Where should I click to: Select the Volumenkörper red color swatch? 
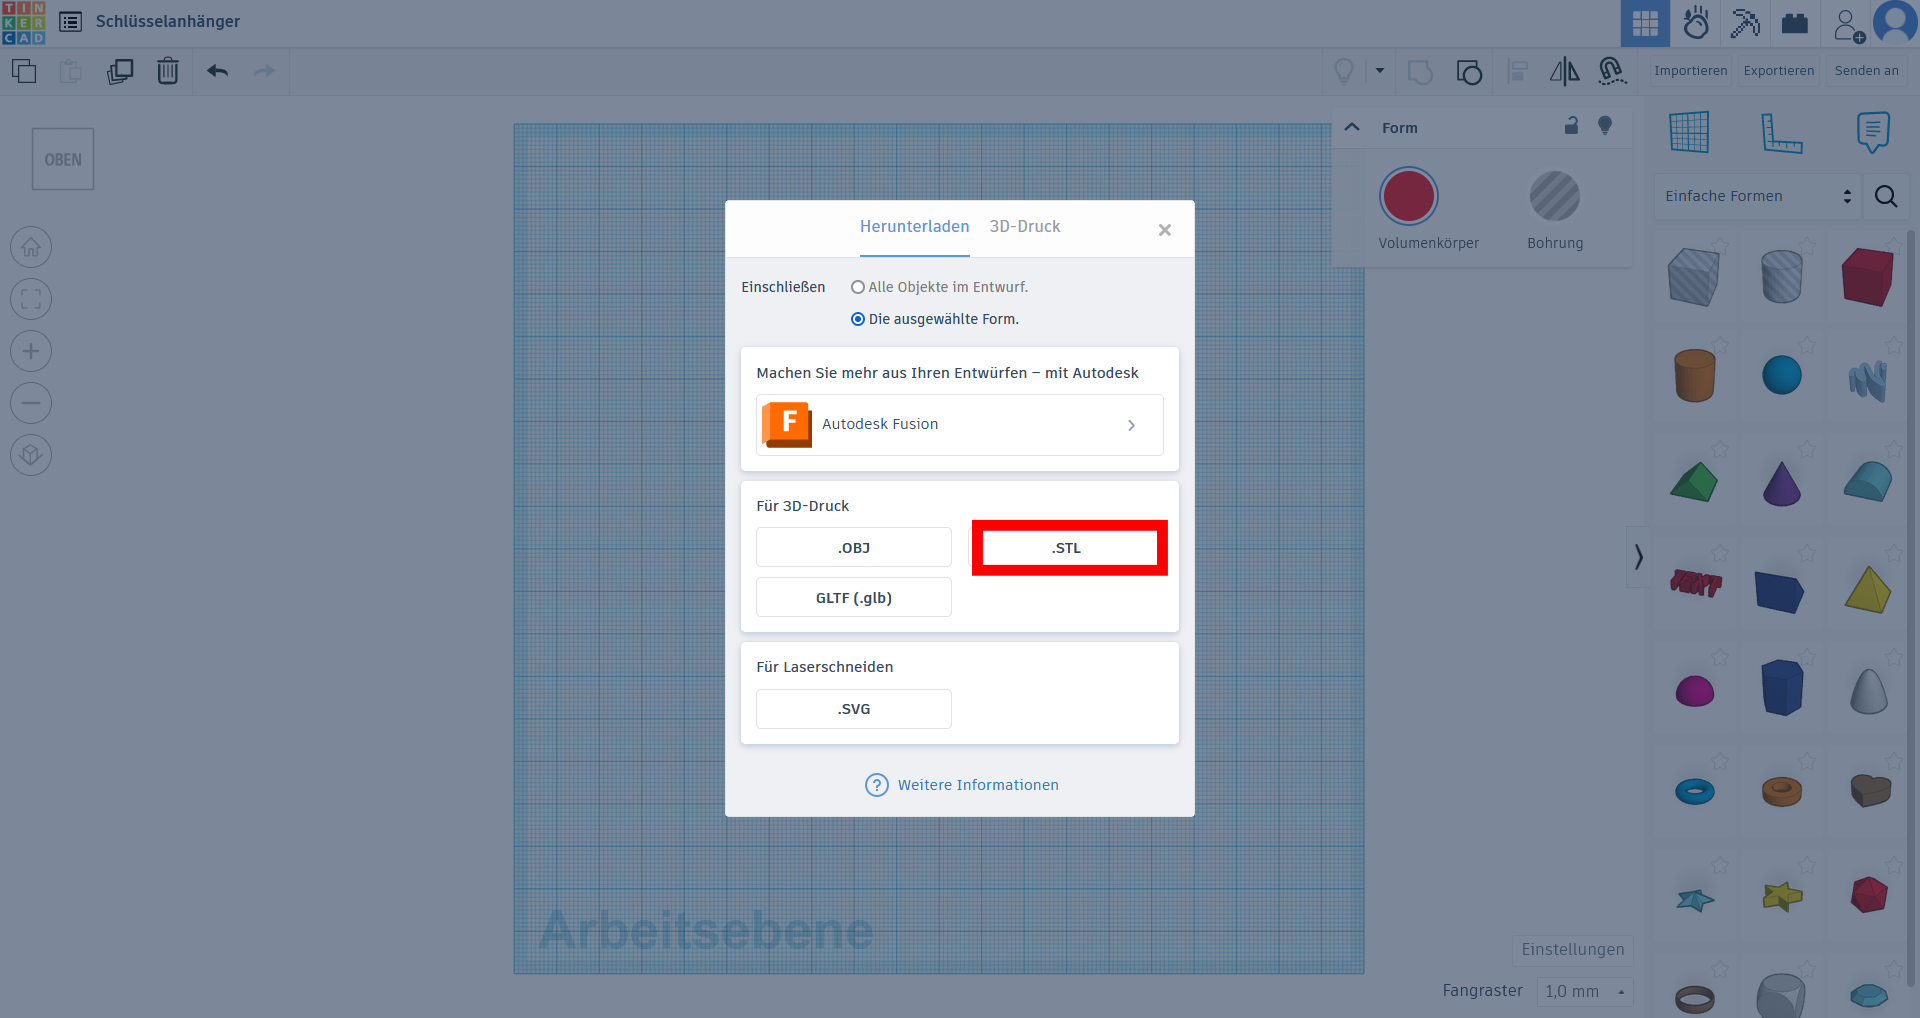click(x=1408, y=196)
